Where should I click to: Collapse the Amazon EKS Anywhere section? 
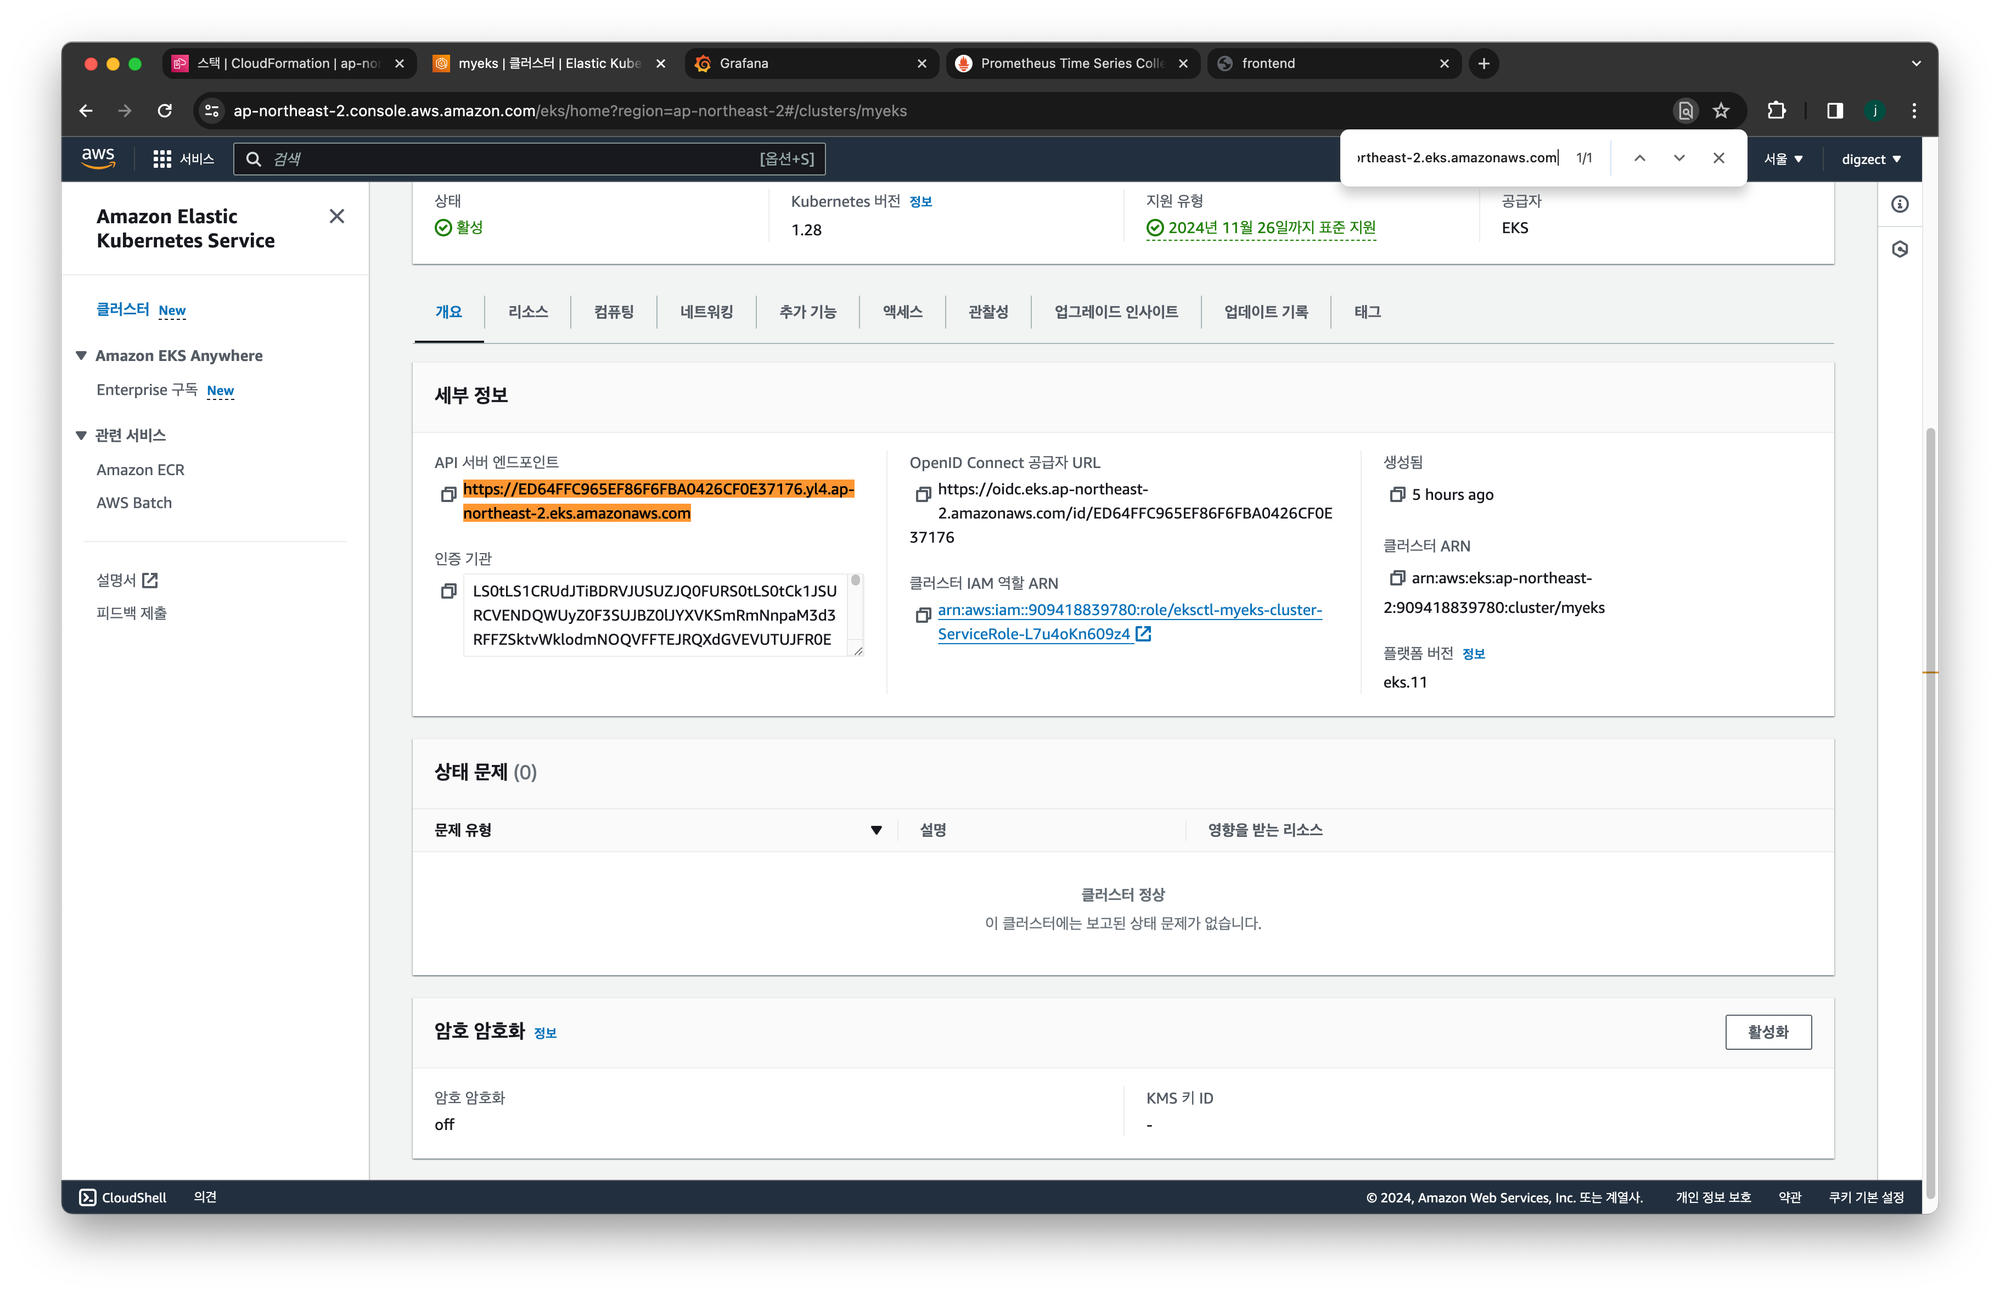81,356
